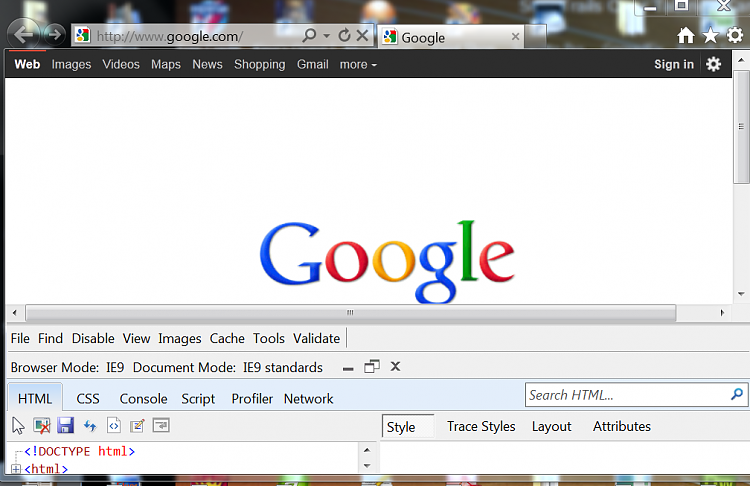Click the Google favicon in the address bar

click(83, 35)
